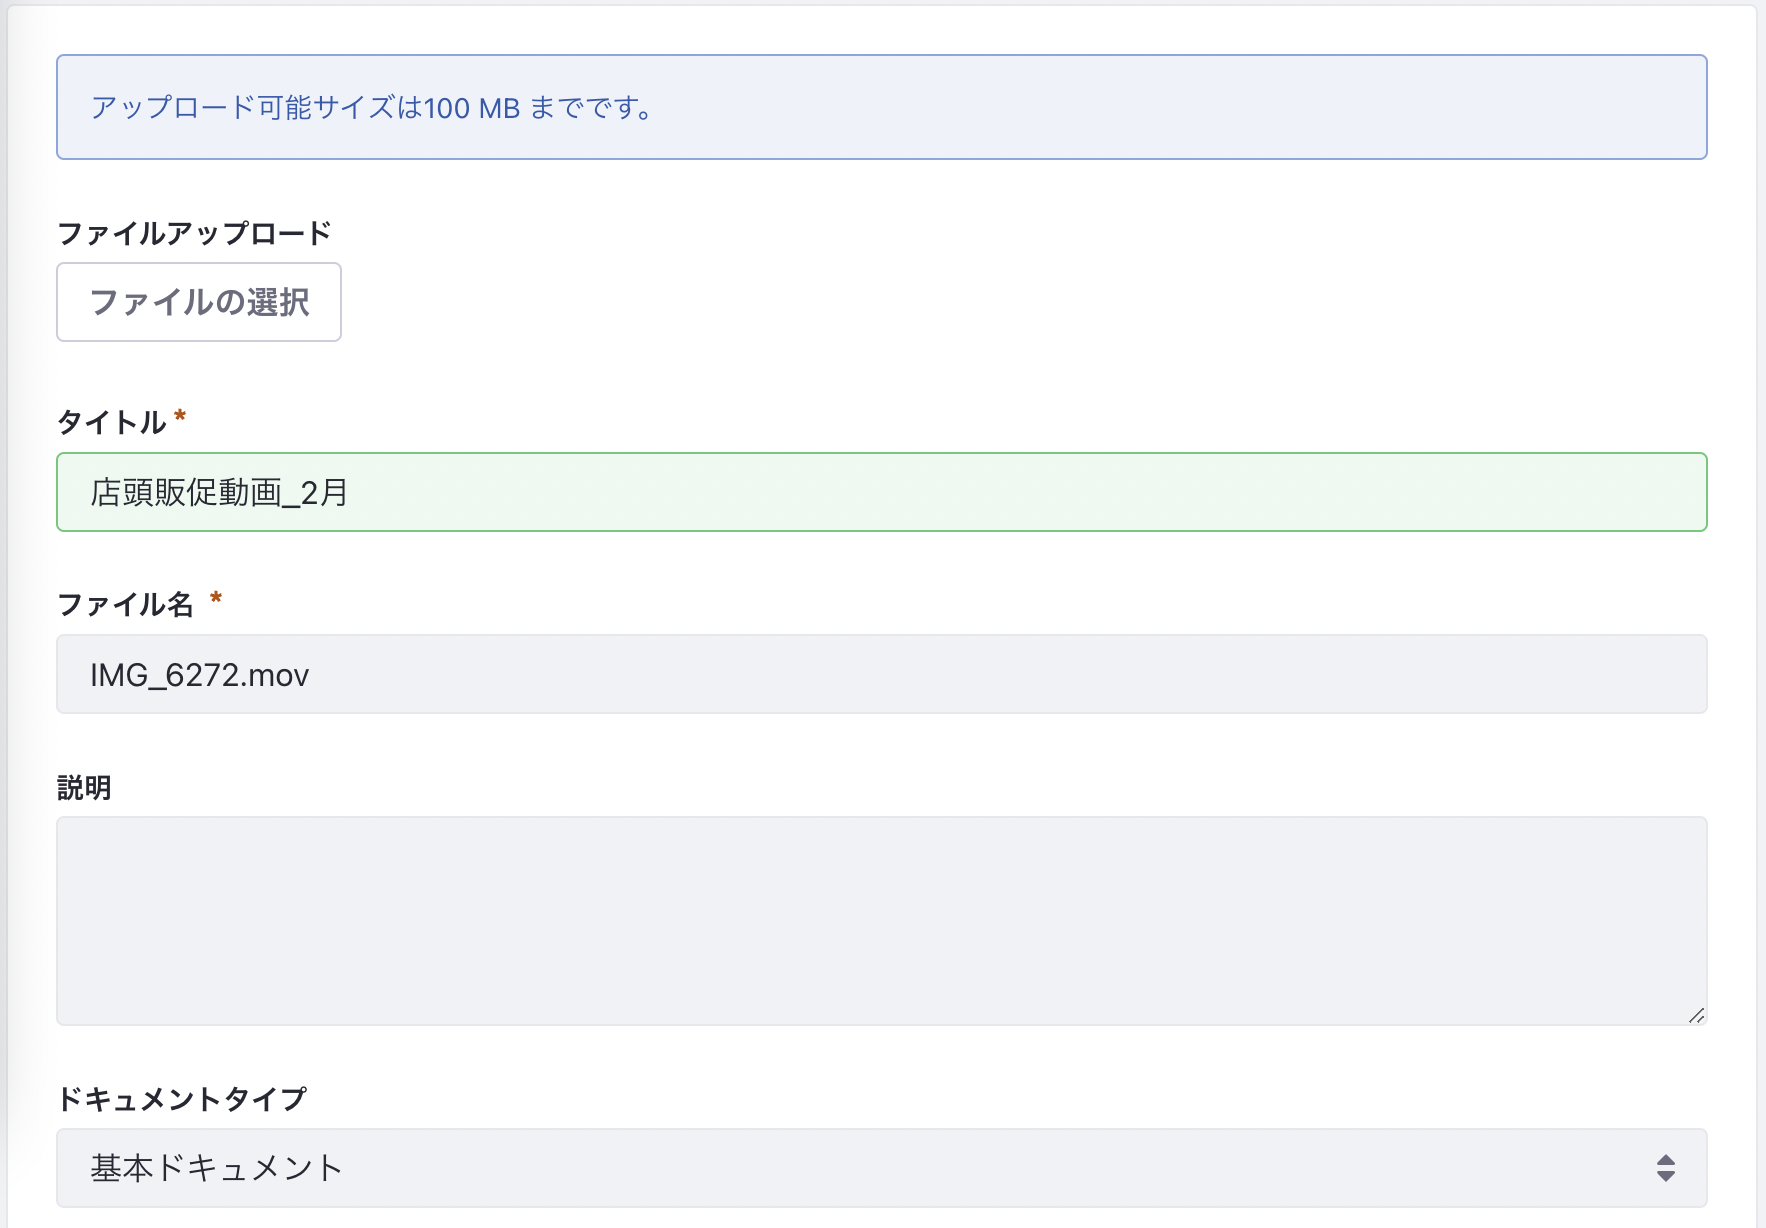Click the アップロード可能サイズは100 MB message text
The image size is (1766, 1228).
click(x=371, y=107)
